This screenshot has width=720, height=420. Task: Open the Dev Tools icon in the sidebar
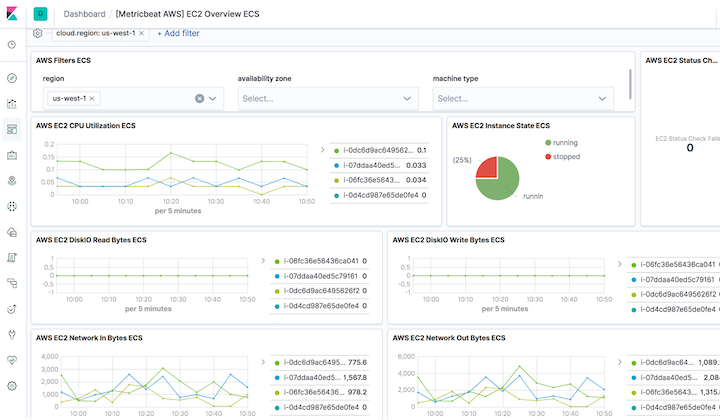[12, 335]
